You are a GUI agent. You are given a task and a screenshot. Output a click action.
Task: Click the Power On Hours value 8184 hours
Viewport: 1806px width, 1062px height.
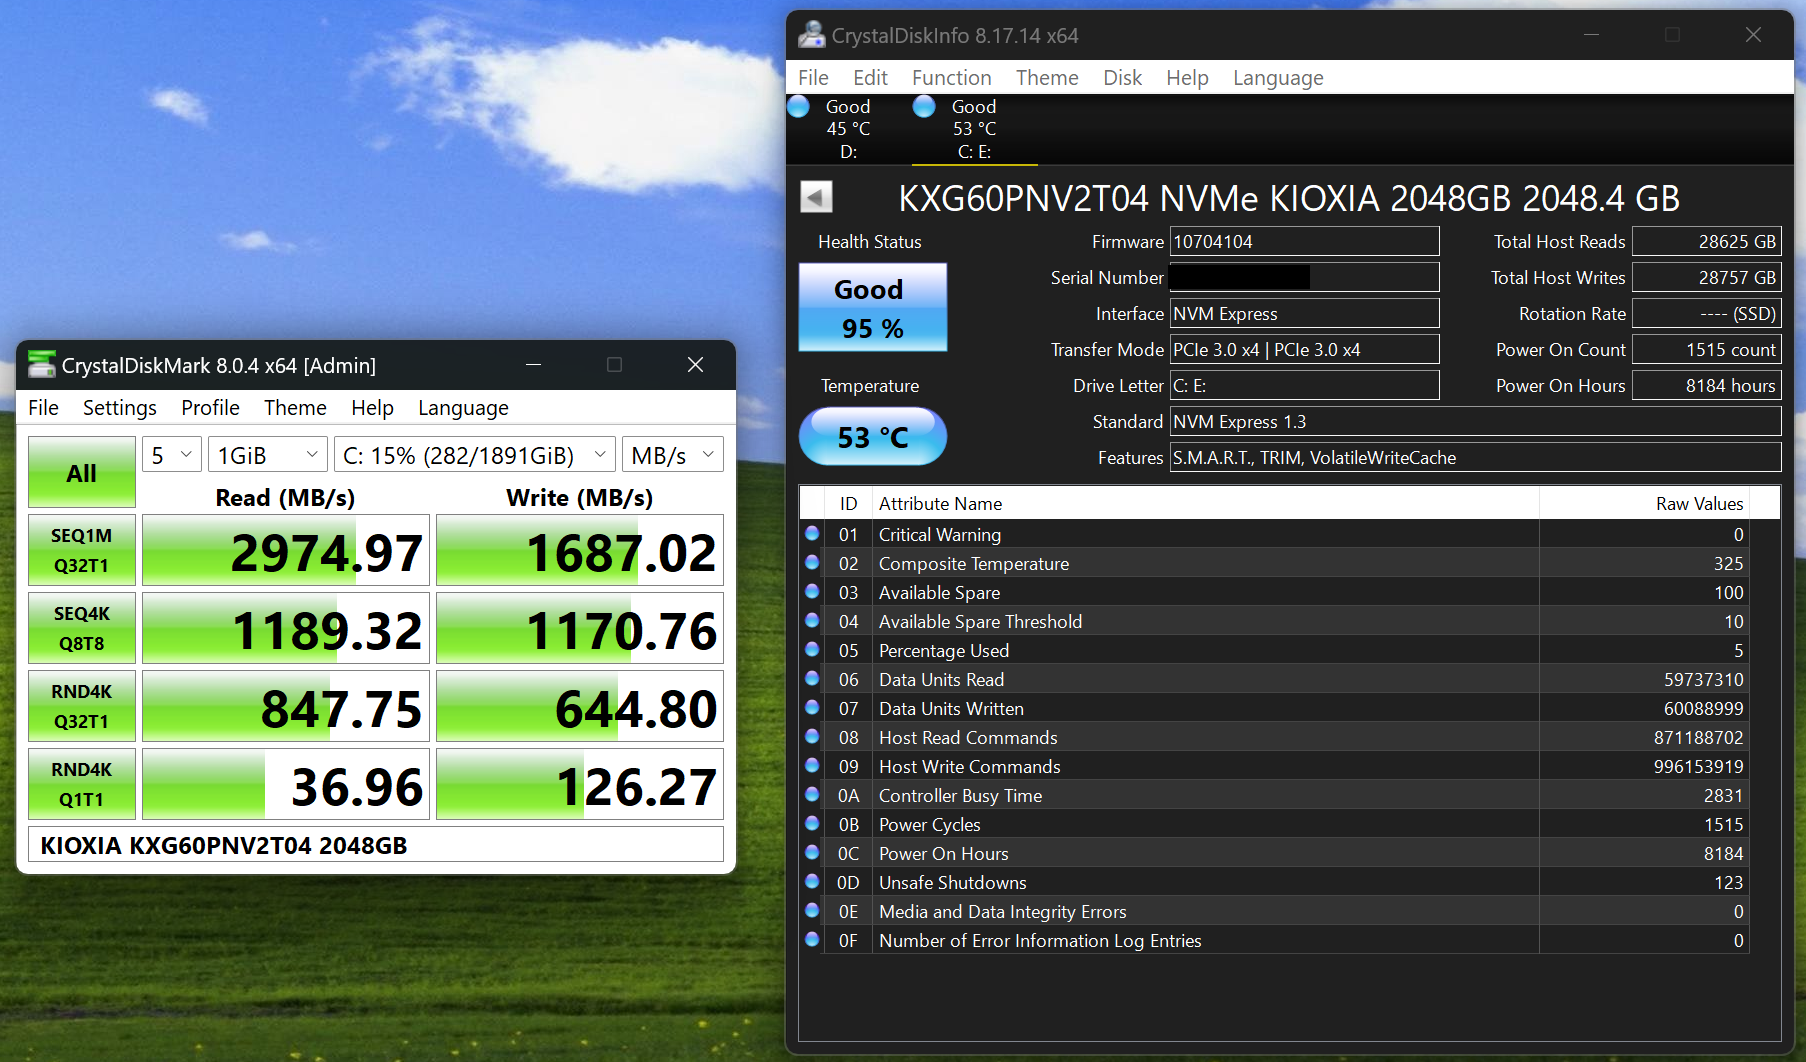pyautogui.click(x=1706, y=385)
